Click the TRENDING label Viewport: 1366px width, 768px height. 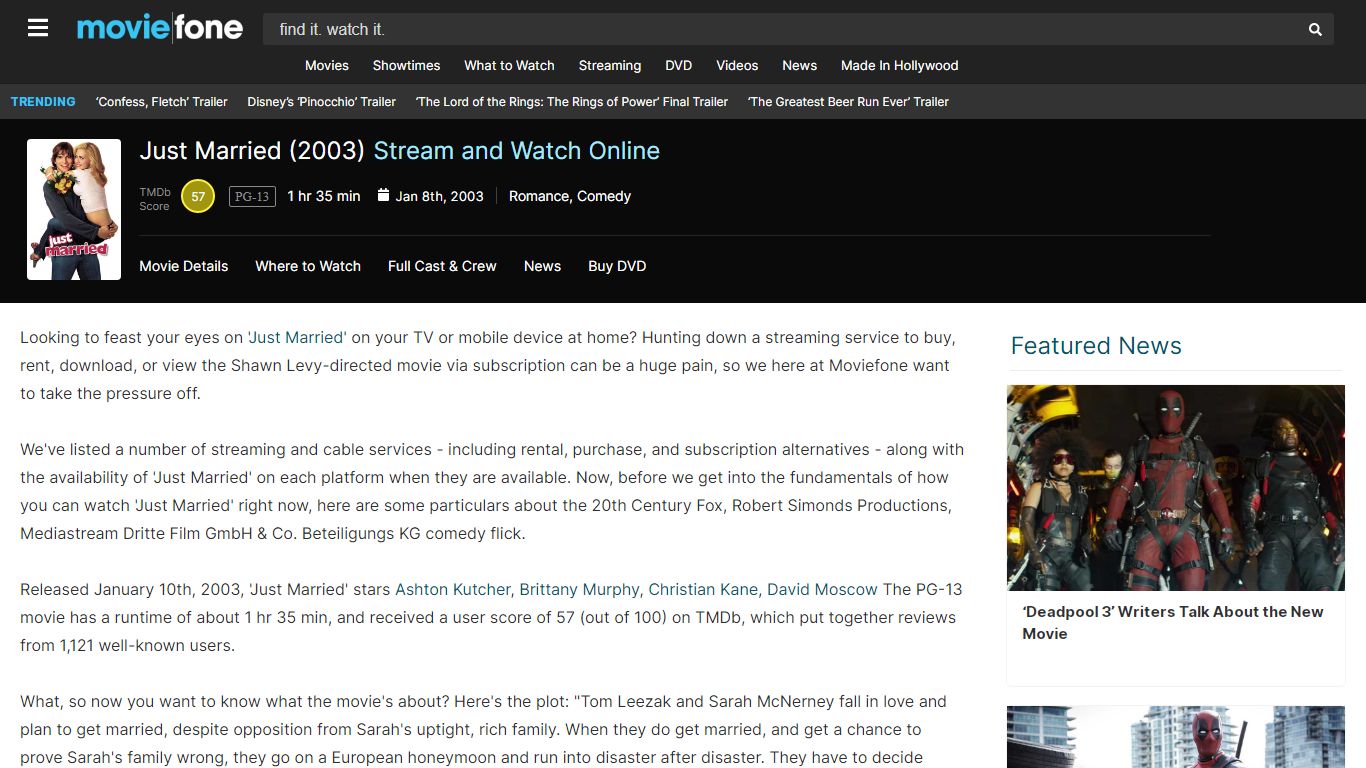click(x=43, y=101)
